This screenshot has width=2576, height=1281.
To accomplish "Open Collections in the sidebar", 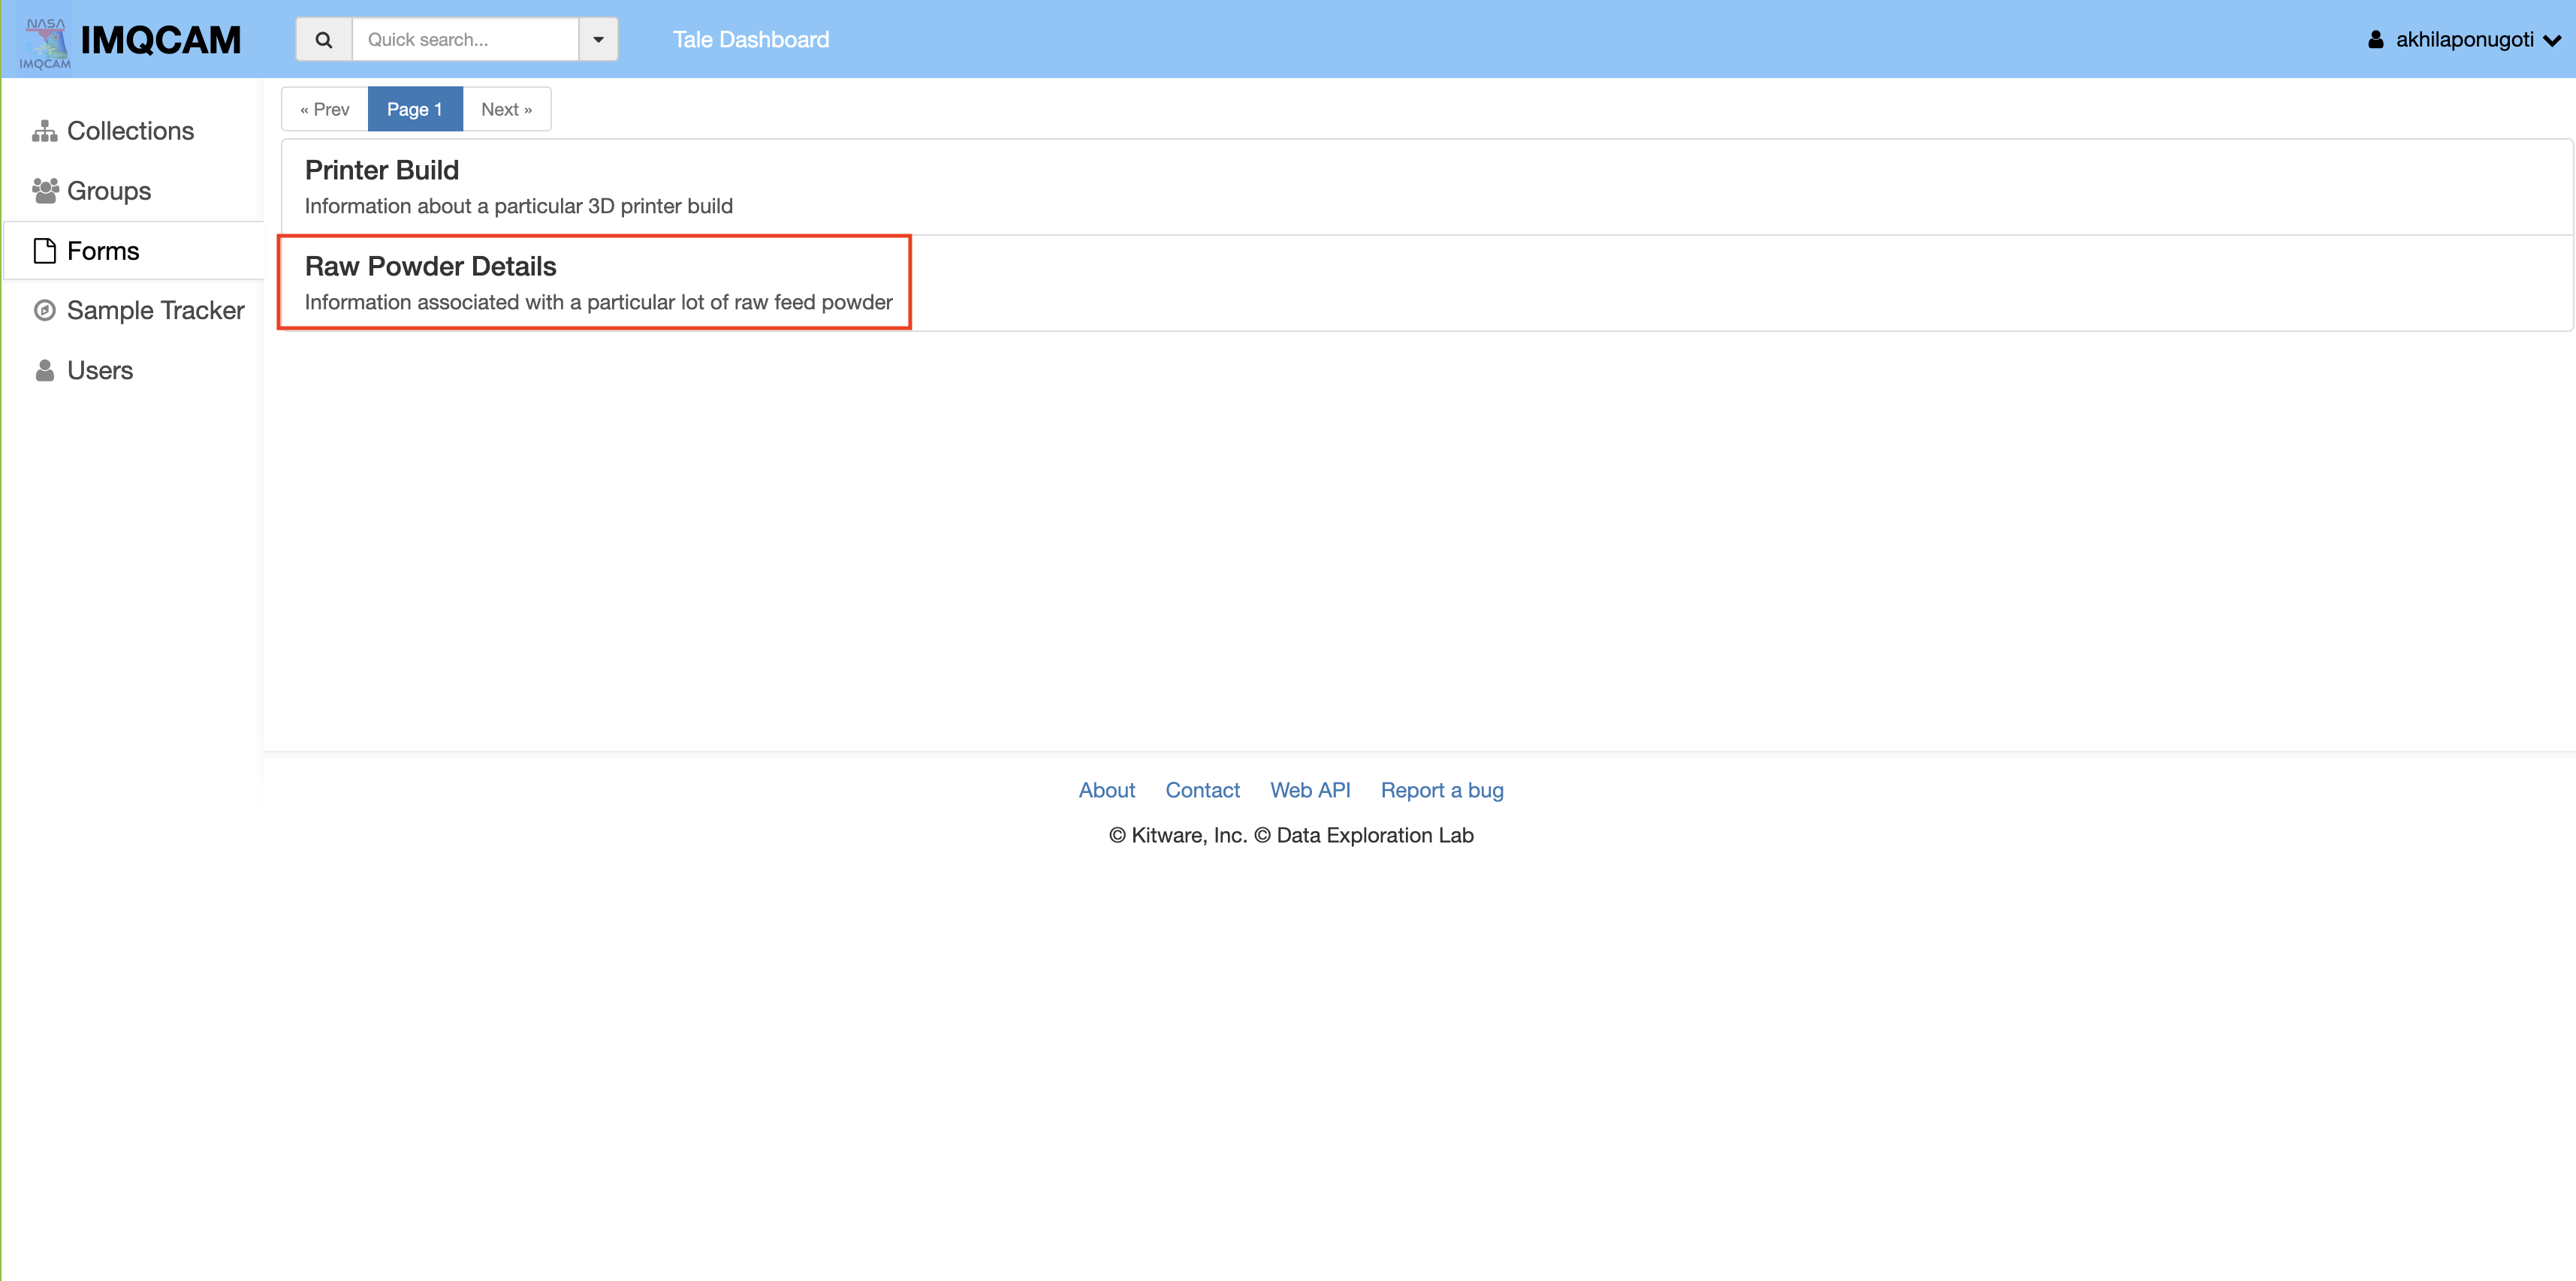I will pyautogui.click(x=132, y=131).
